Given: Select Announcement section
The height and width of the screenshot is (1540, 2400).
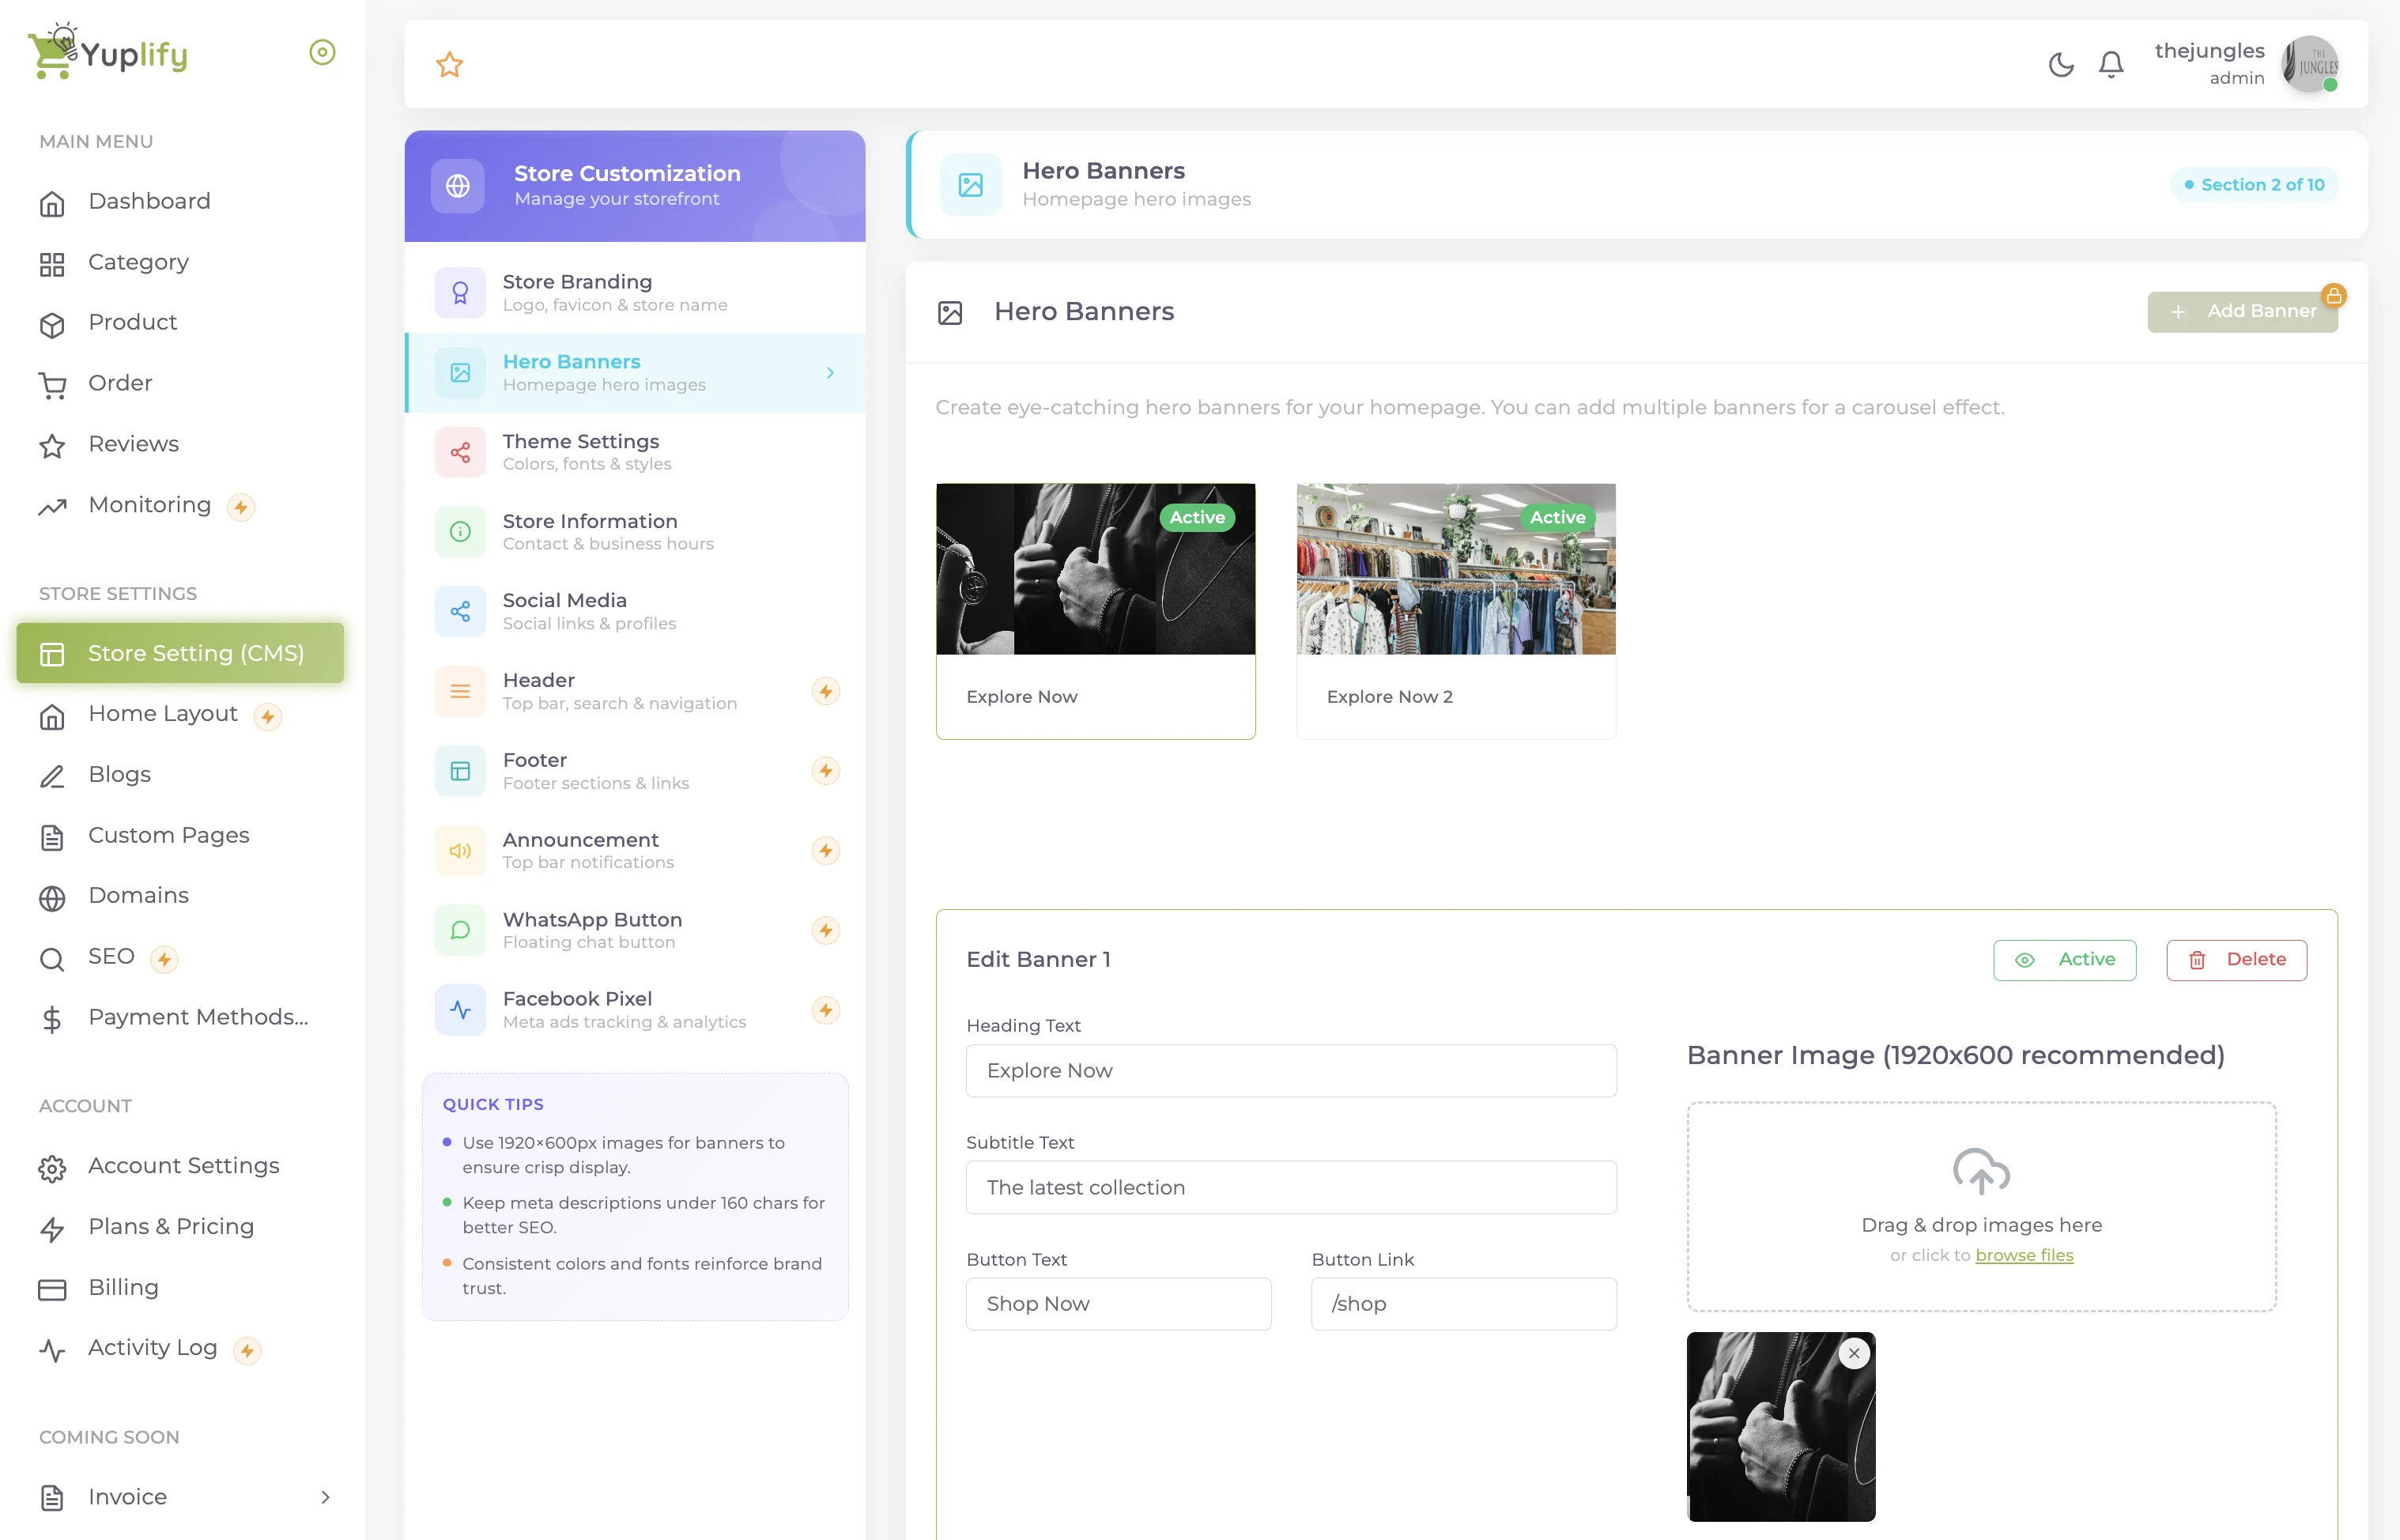Looking at the screenshot, I should 635,850.
